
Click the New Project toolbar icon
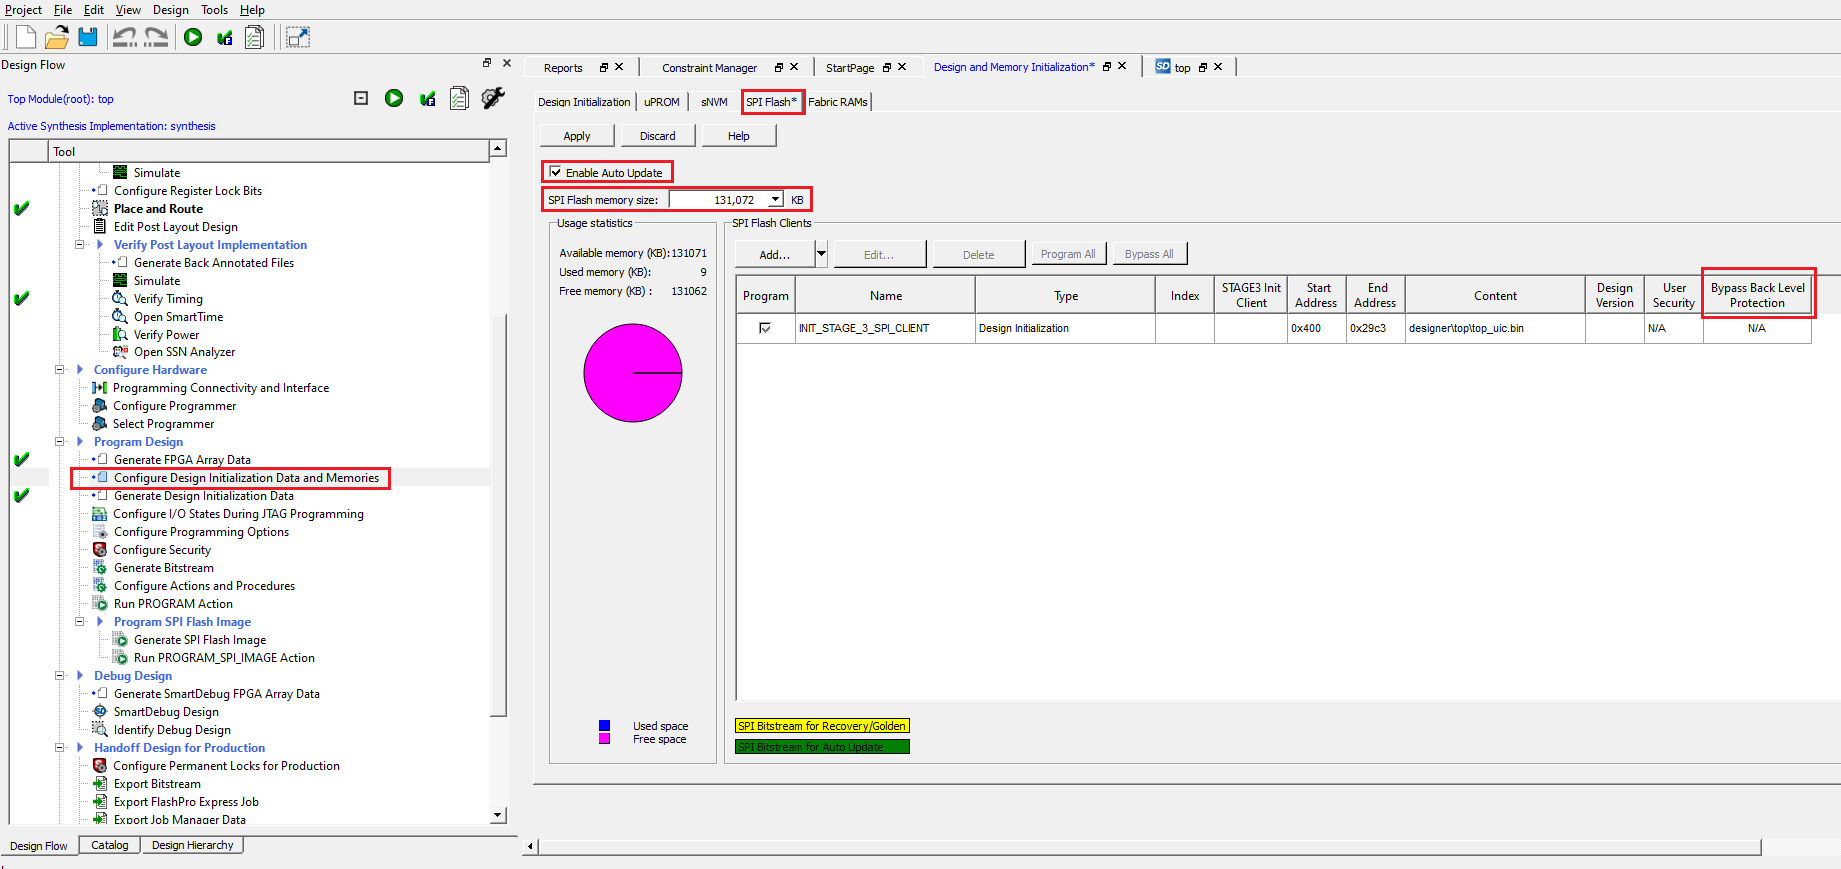(x=26, y=38)
